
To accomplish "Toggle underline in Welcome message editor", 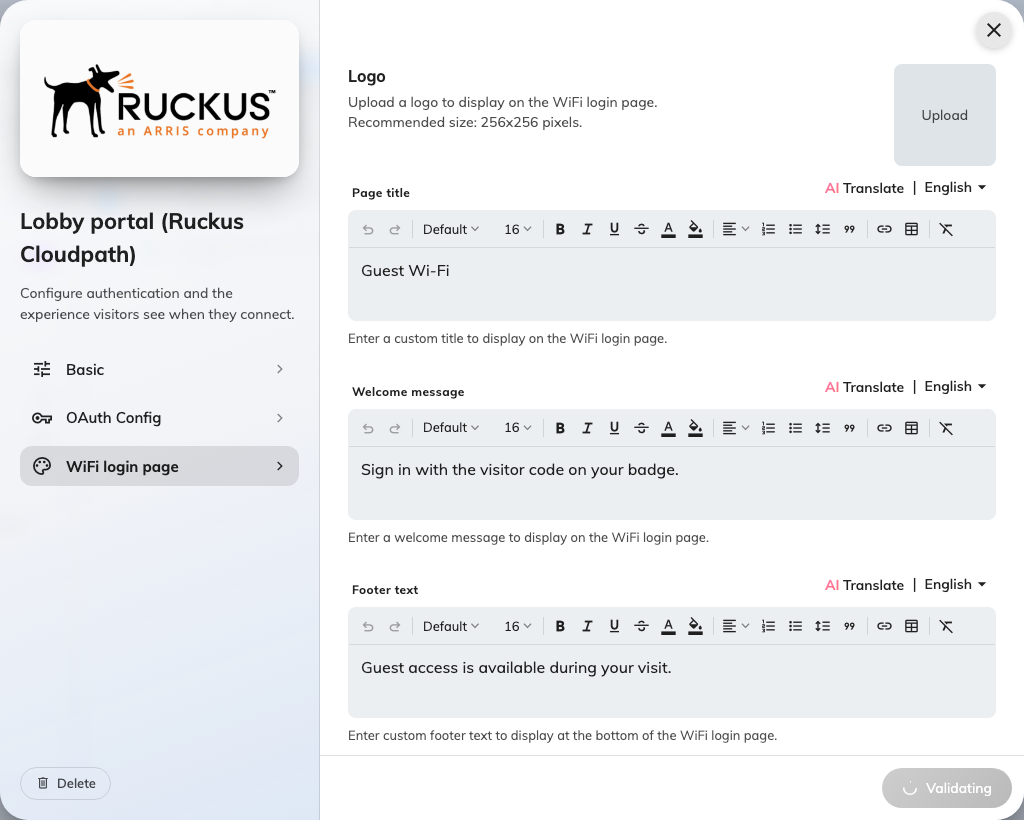I will pos(614,428).
